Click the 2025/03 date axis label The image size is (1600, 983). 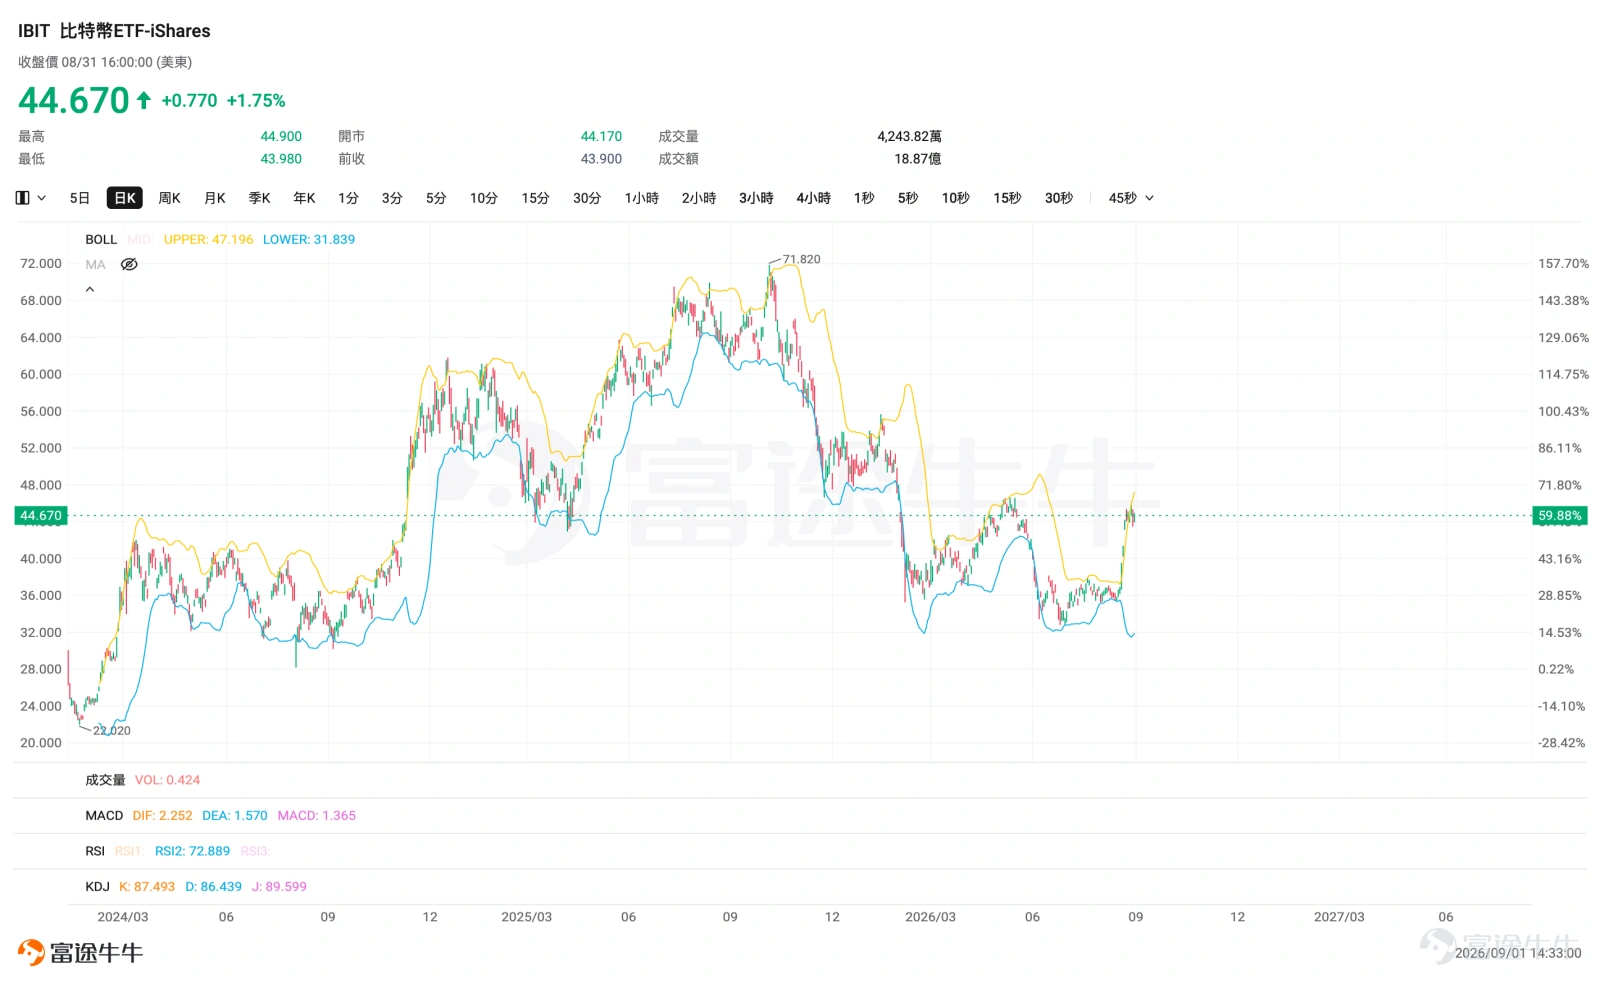tap(526, 917)
